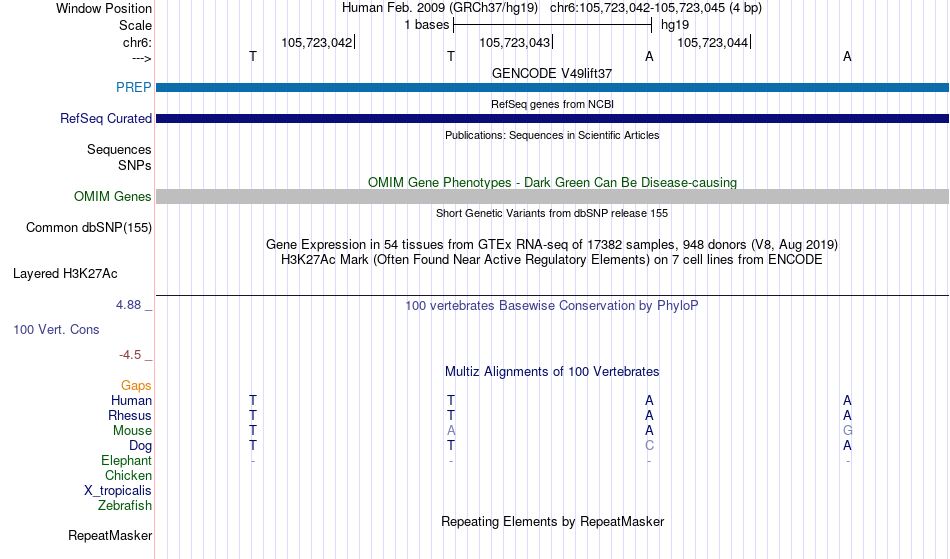Click Multiz Alignments of 100 Vertebrates title
The image size is (950, 559).
[552, 371]
